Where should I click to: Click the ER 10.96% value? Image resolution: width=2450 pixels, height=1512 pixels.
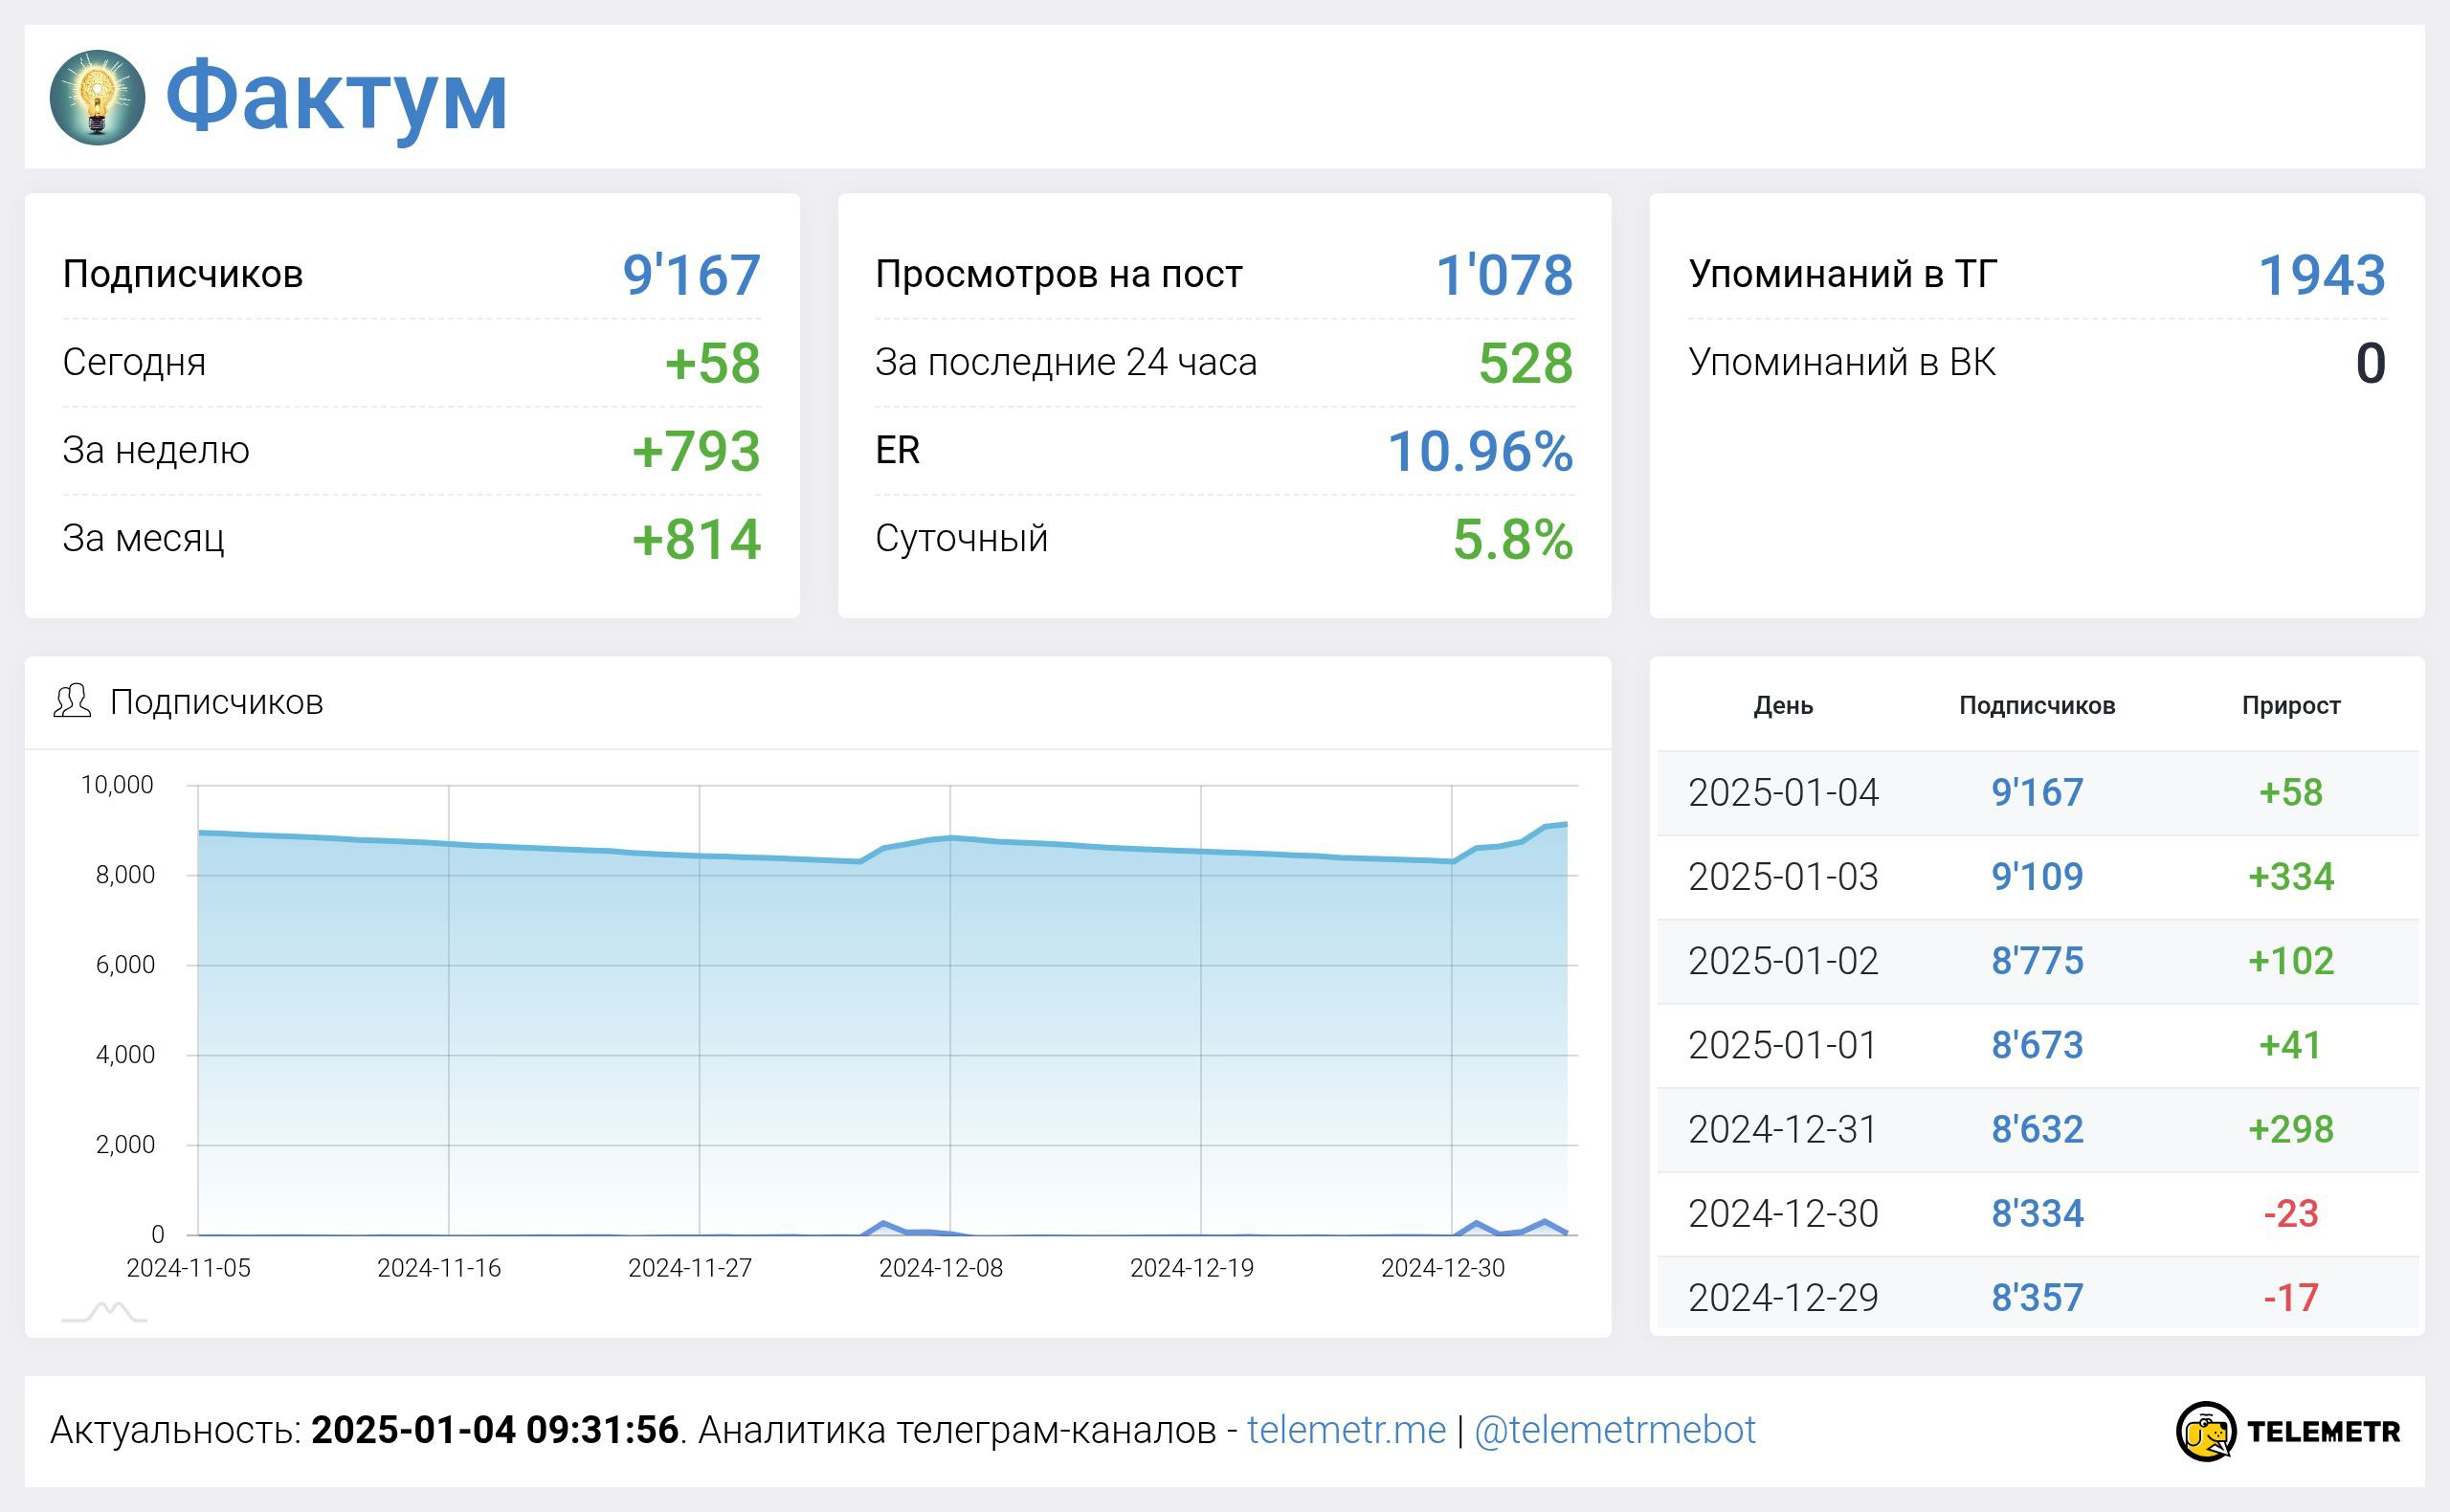tap(1479, 451)
